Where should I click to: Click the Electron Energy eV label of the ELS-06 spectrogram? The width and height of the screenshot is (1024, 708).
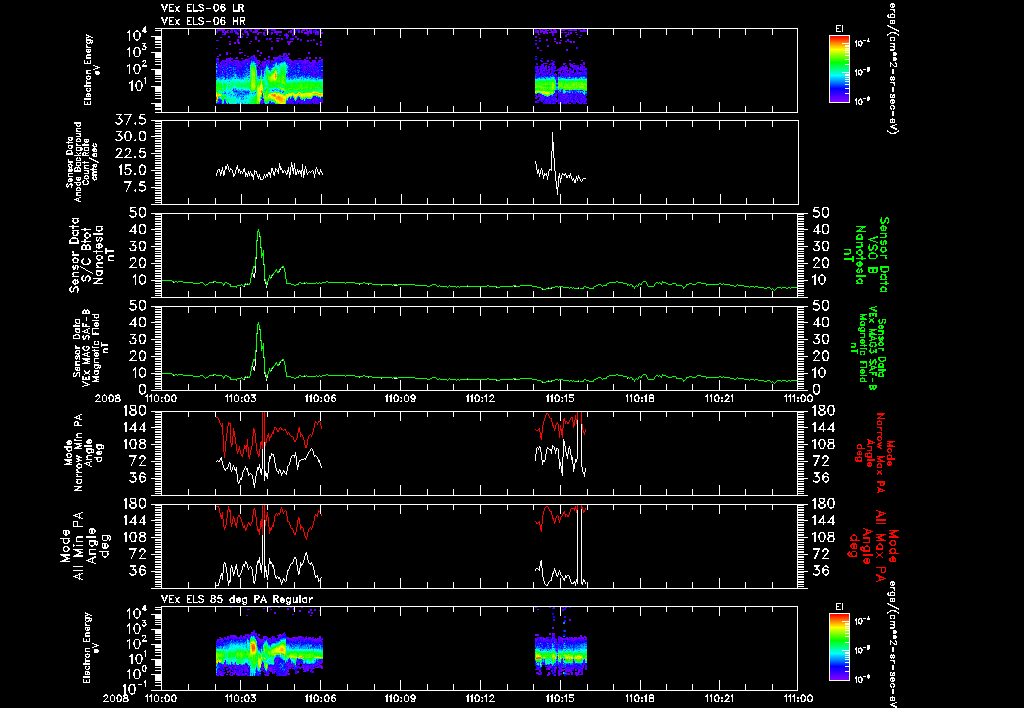[92, 70]
